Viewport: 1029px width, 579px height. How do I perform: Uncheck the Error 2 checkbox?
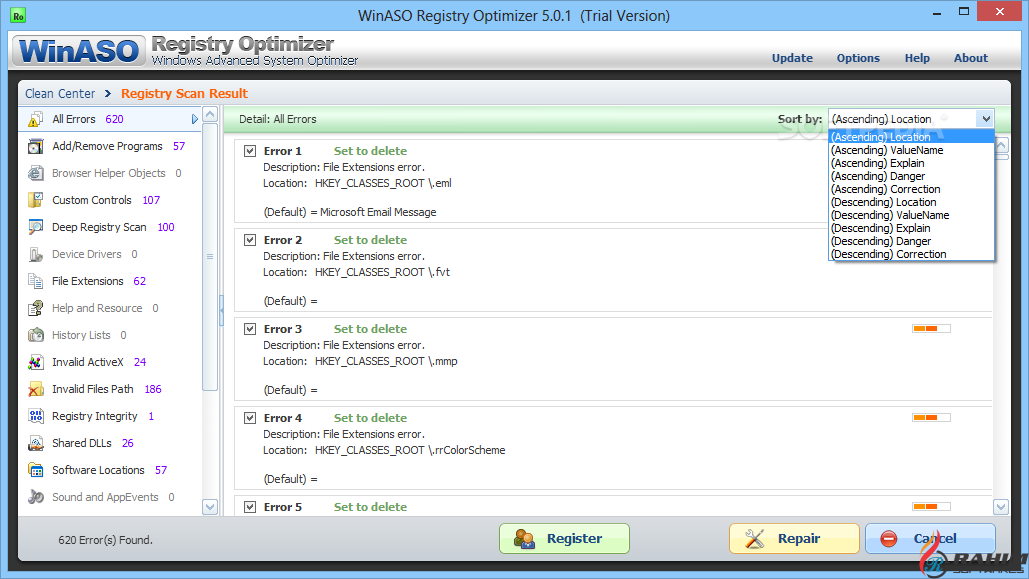click(250, 240)
